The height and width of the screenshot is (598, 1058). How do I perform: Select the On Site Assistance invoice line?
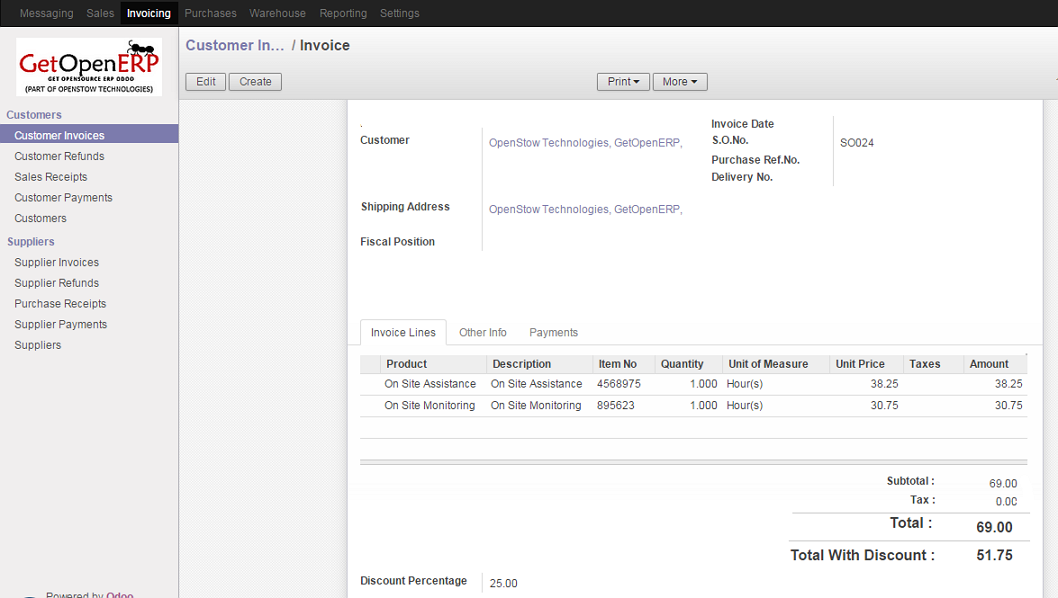tap(430, 384)
